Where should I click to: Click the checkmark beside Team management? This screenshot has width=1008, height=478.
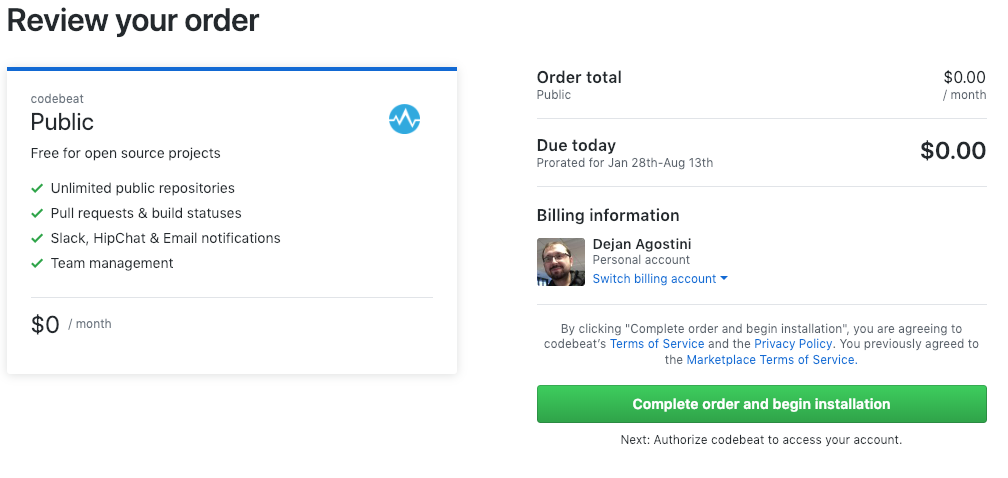click(x=37, y=263)
